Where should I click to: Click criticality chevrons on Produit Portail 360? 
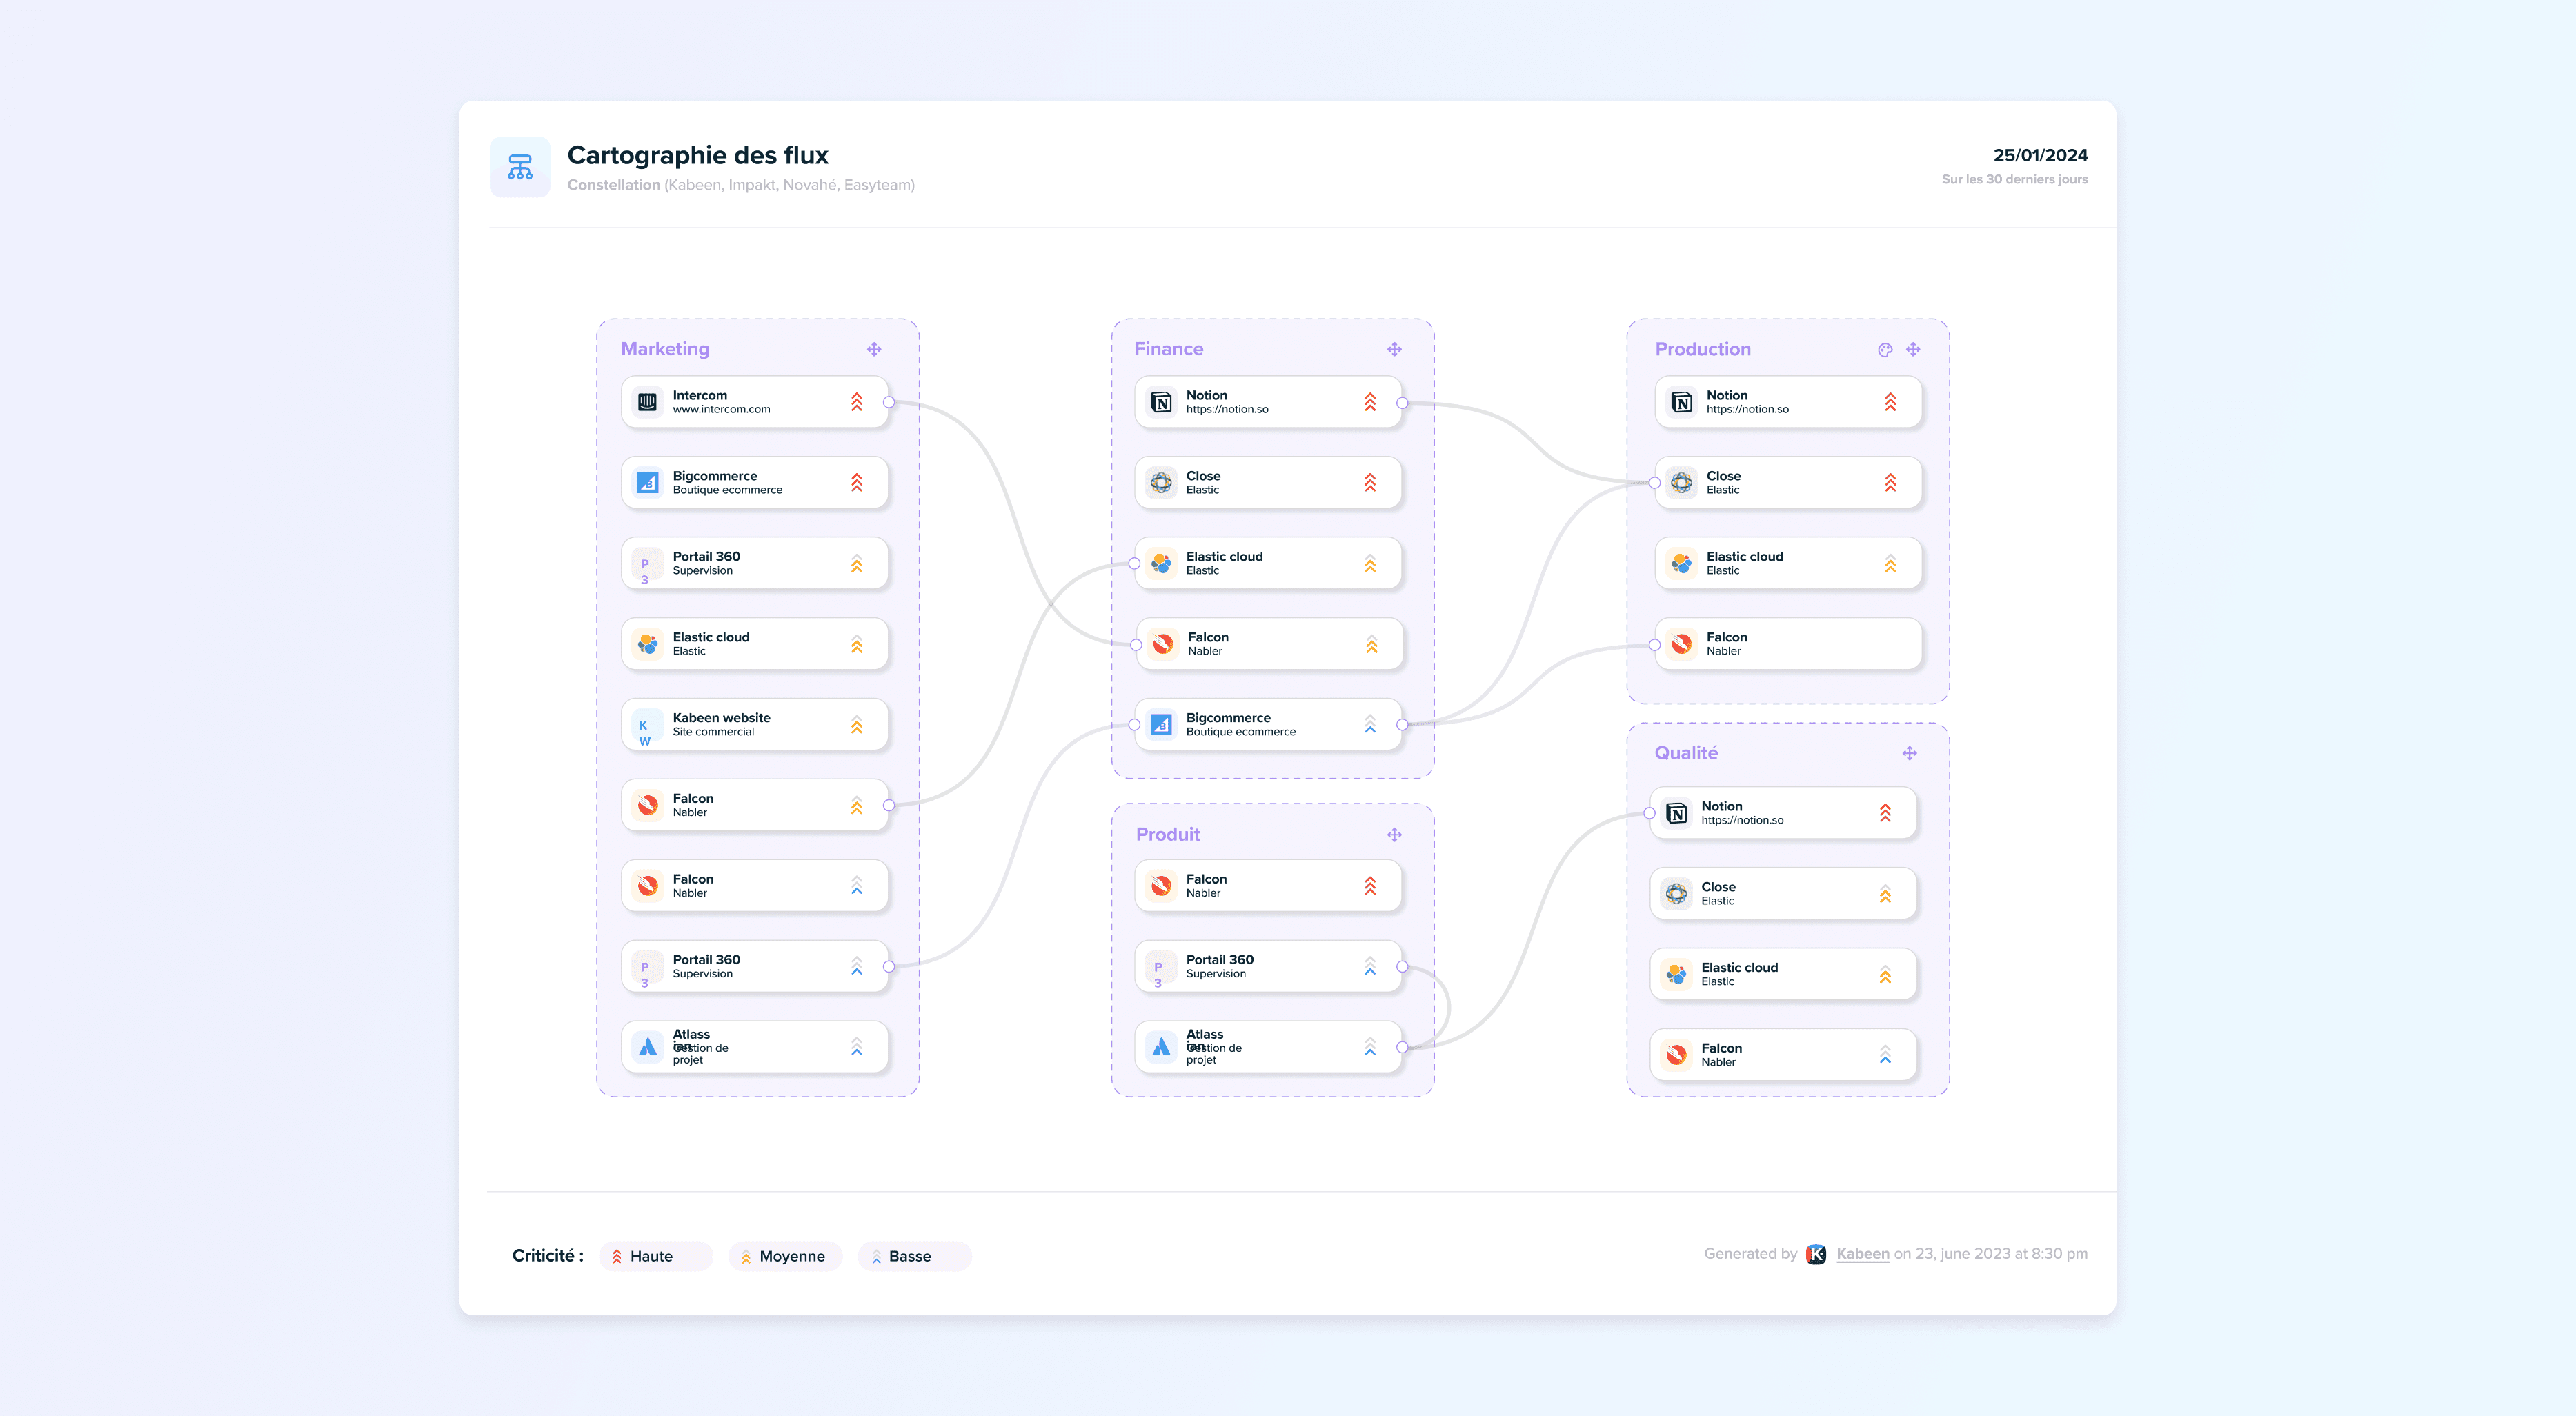pos(1370,966)
